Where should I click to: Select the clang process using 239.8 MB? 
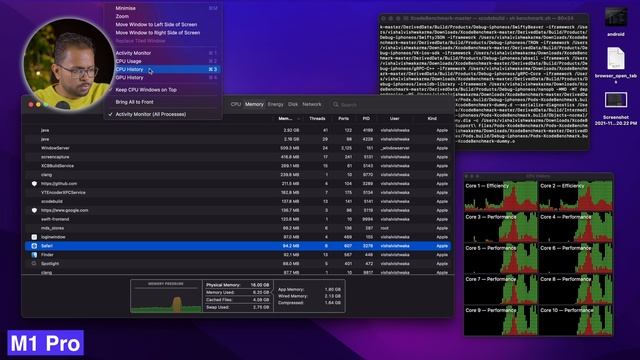click(238, 175)
